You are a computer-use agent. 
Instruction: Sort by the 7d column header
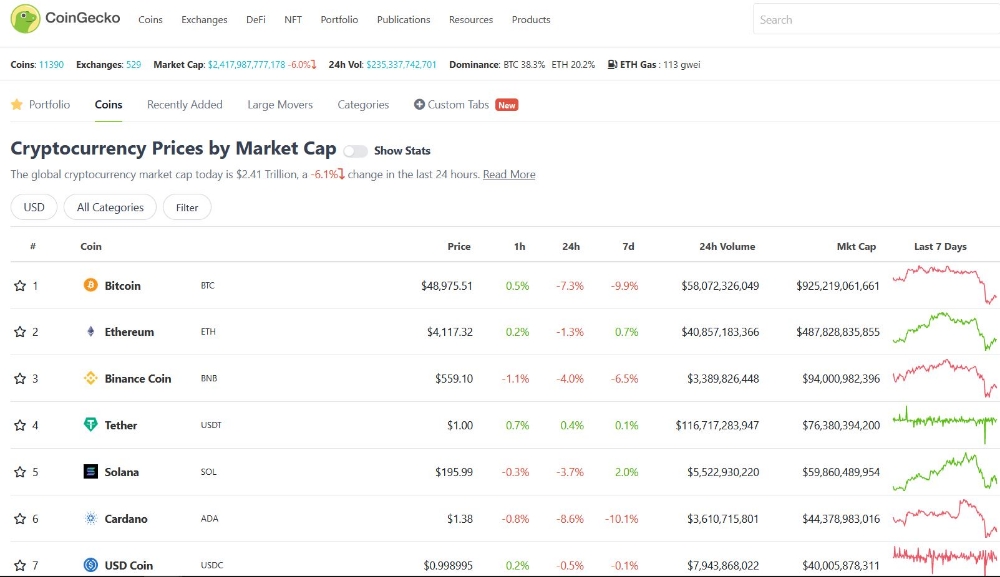click(x=628, y=246)
